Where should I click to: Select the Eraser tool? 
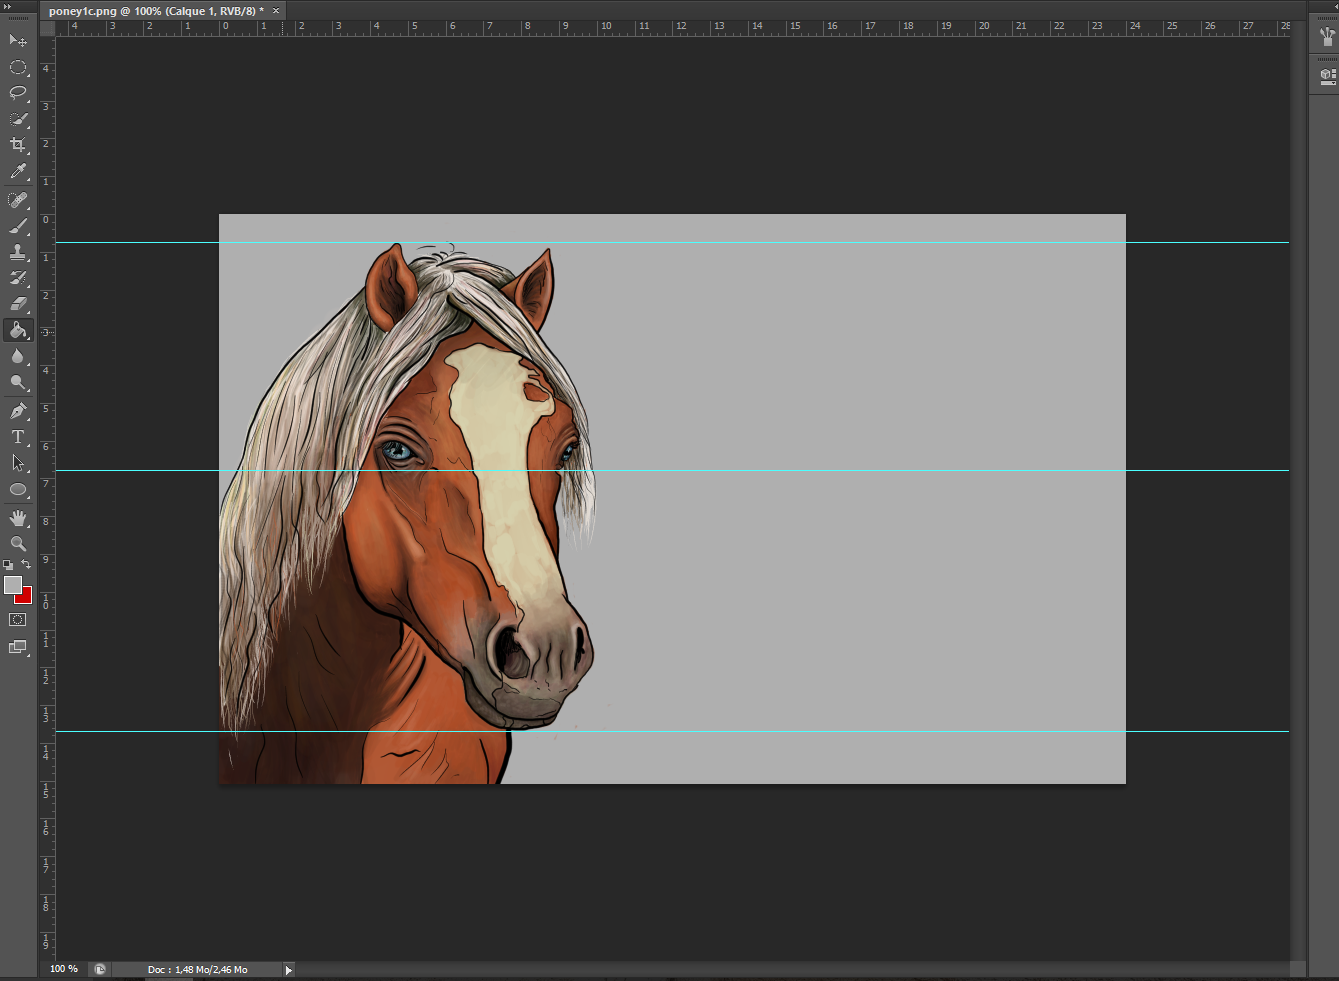tap(18, 304)
